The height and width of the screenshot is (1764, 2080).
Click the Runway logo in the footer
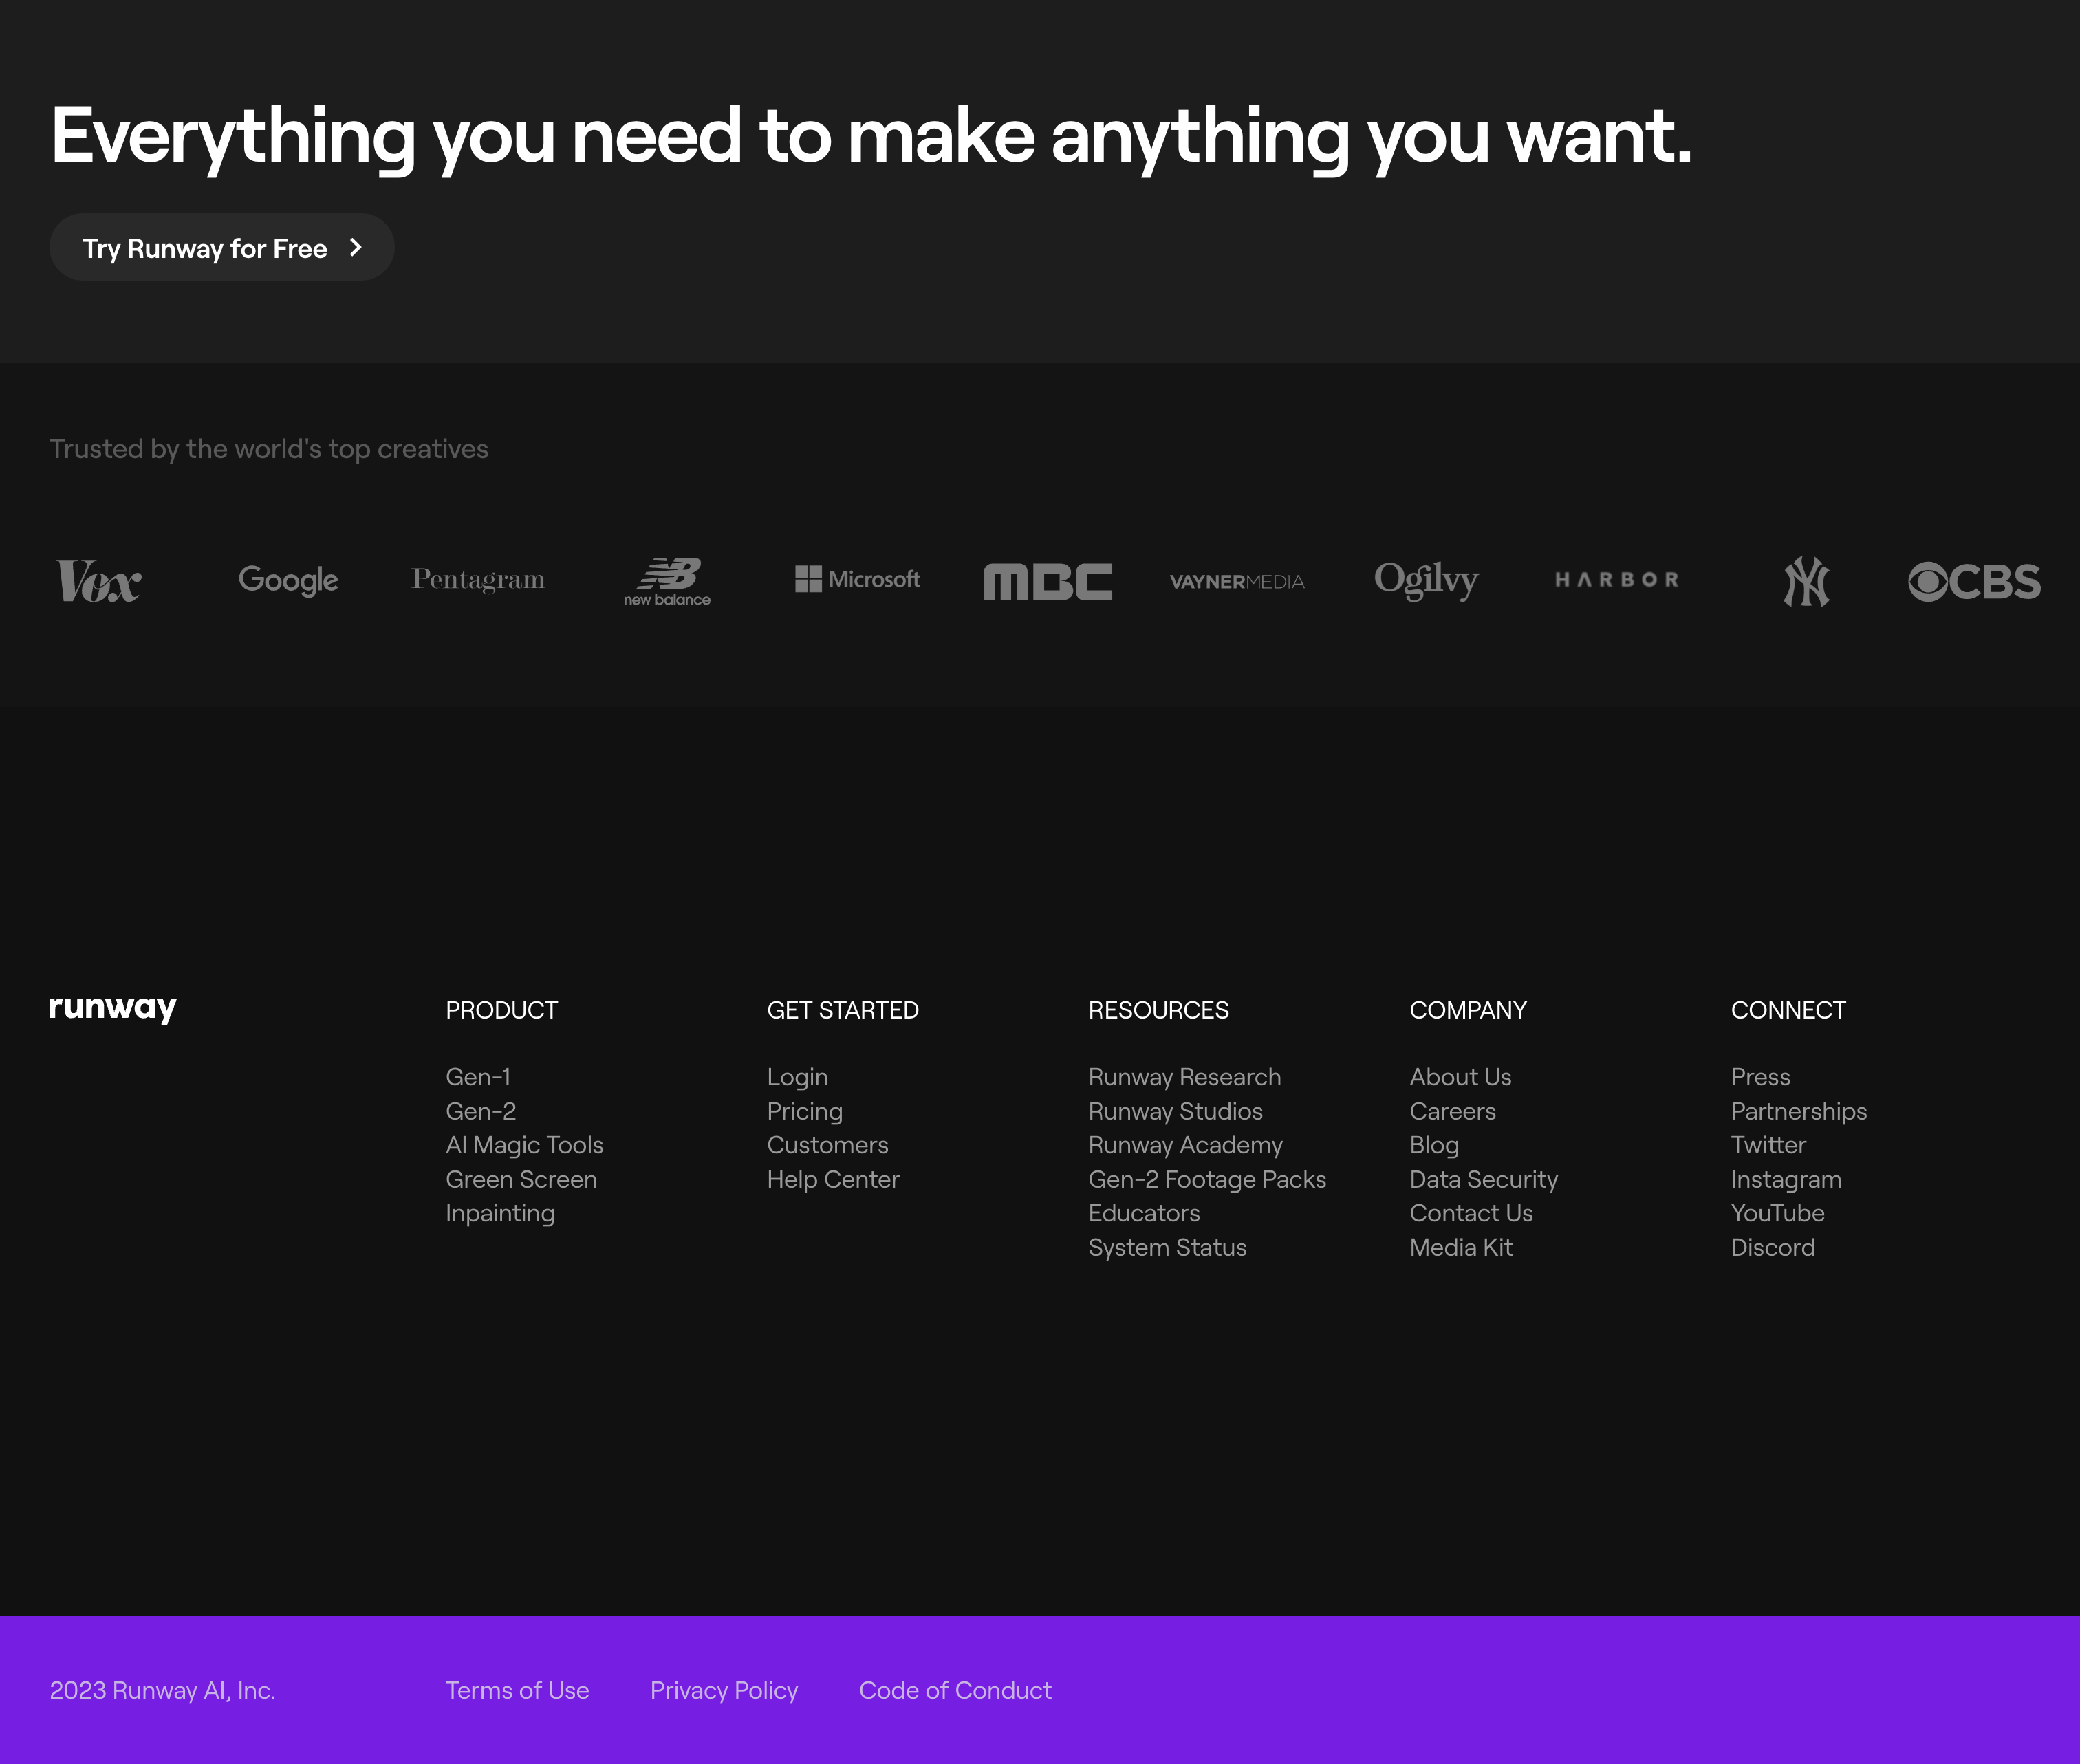(x=112, y=1008)
